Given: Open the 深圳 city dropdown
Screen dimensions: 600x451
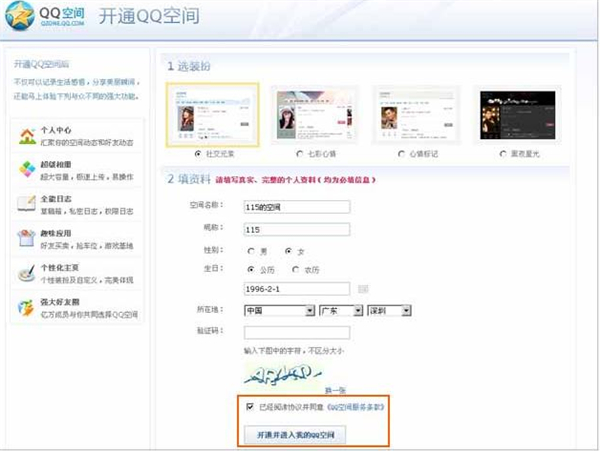Looking at the screenshot, I should coord(389,311).
